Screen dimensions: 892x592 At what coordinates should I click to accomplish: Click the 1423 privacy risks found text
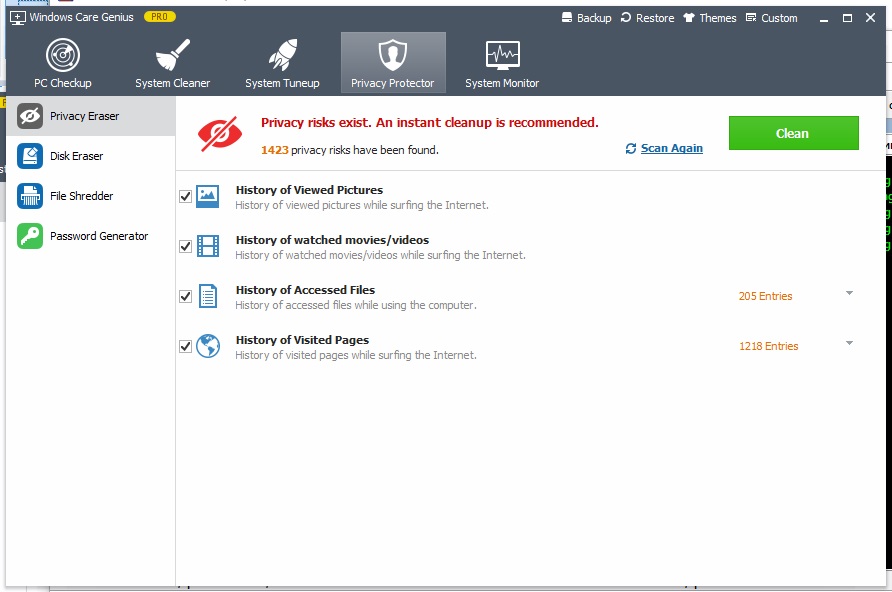(350, 150)
